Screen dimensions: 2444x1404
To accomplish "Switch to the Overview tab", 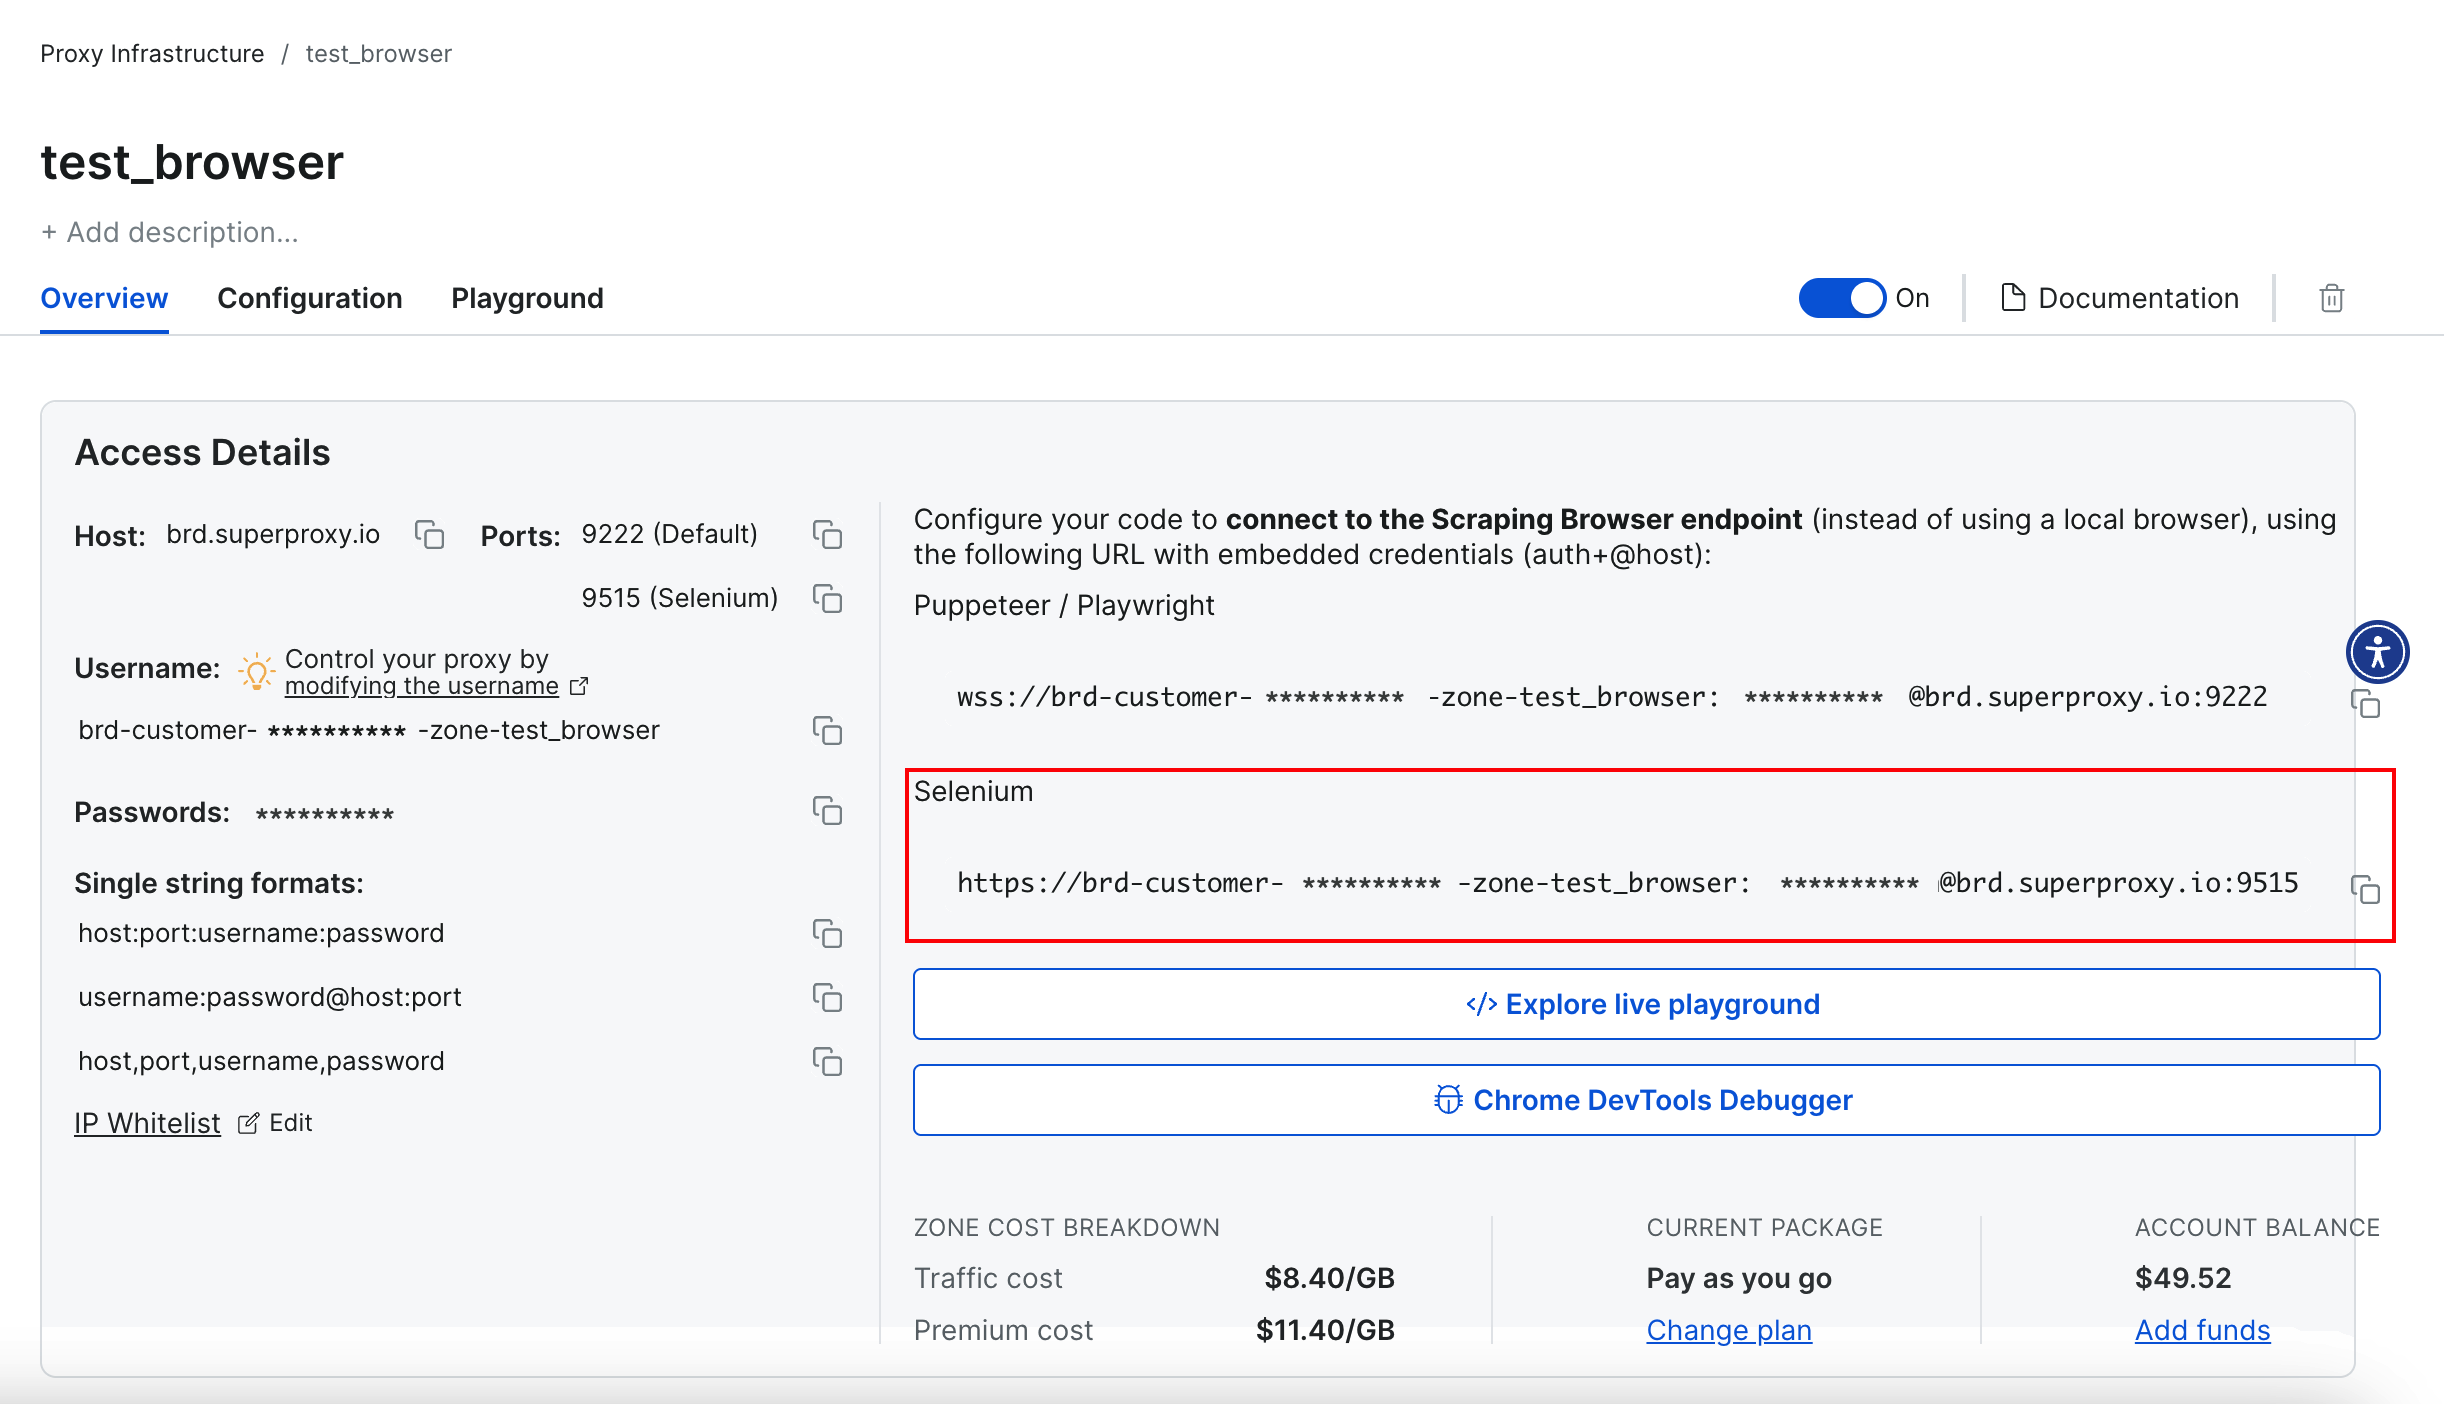I will coord(104,298).
